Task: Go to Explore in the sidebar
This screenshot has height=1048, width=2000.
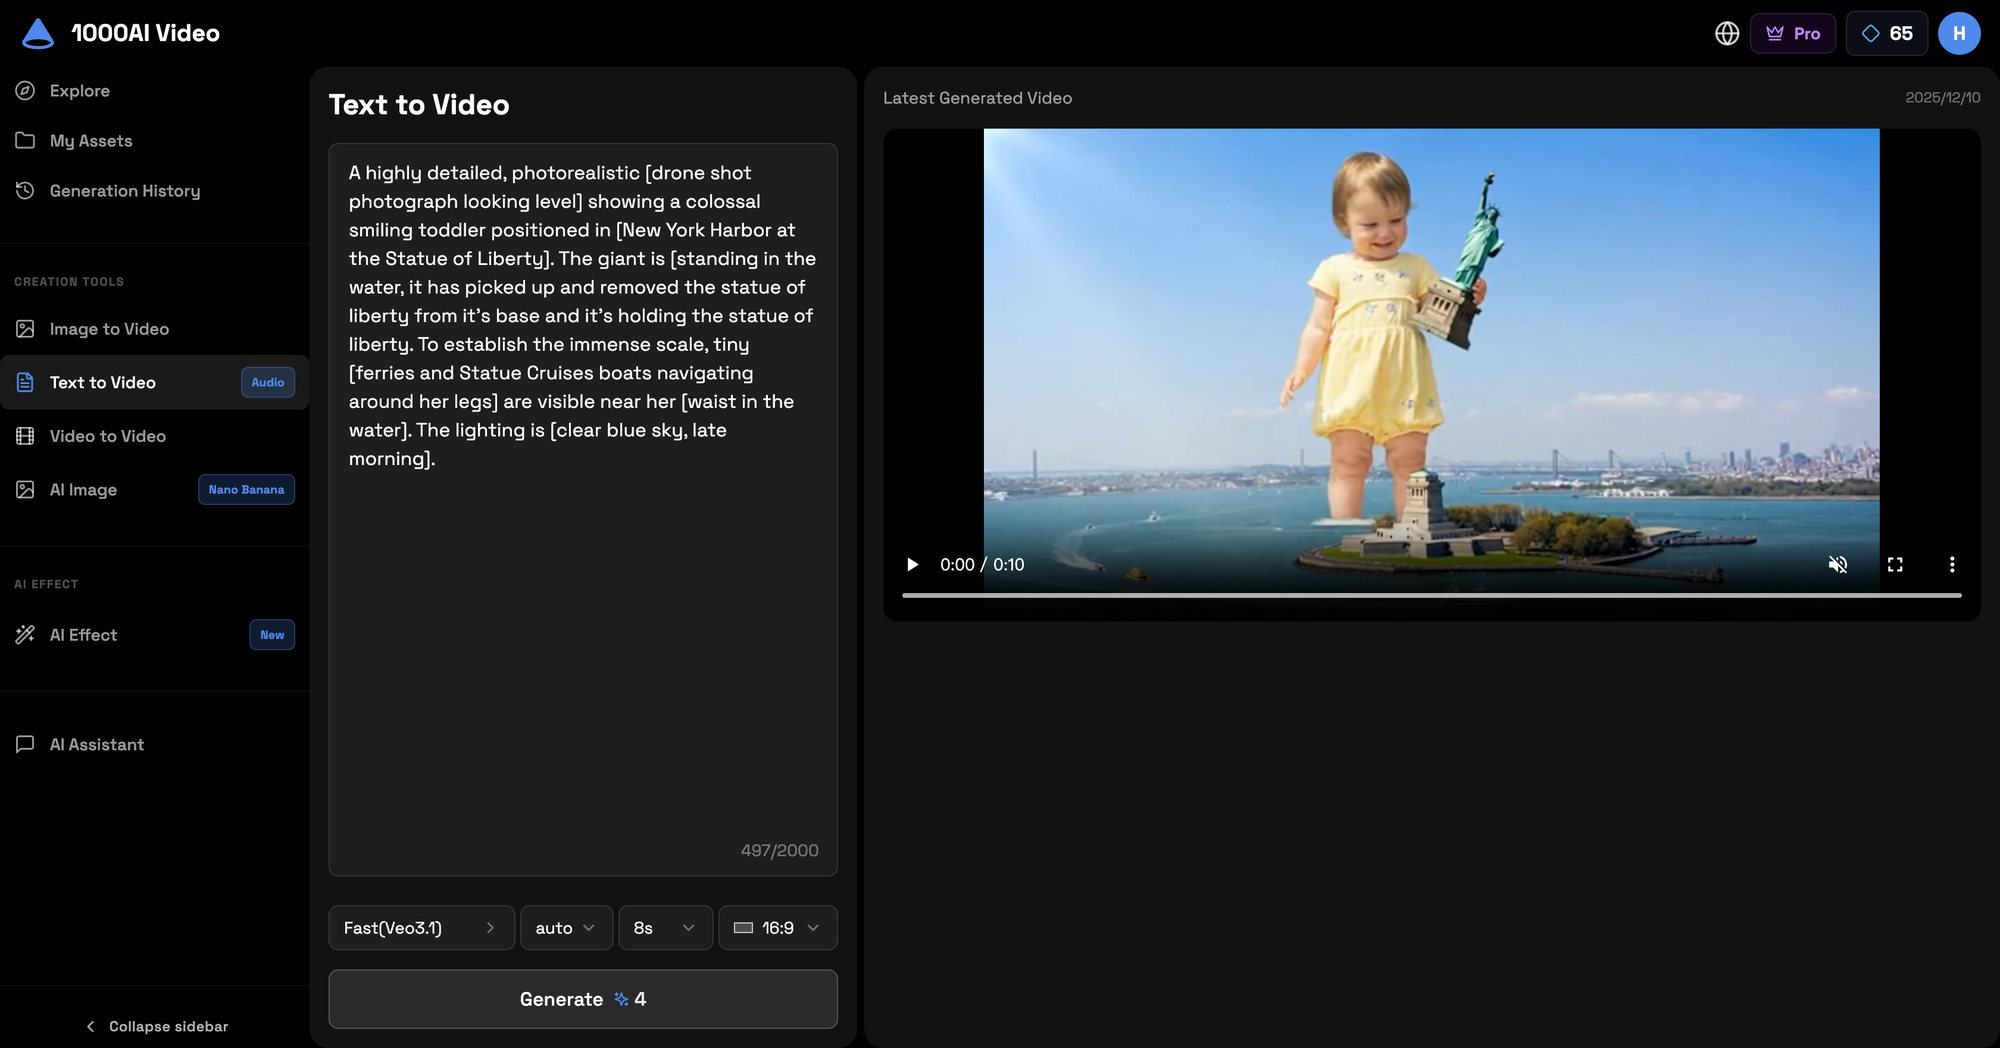Action: click(80, 91)
